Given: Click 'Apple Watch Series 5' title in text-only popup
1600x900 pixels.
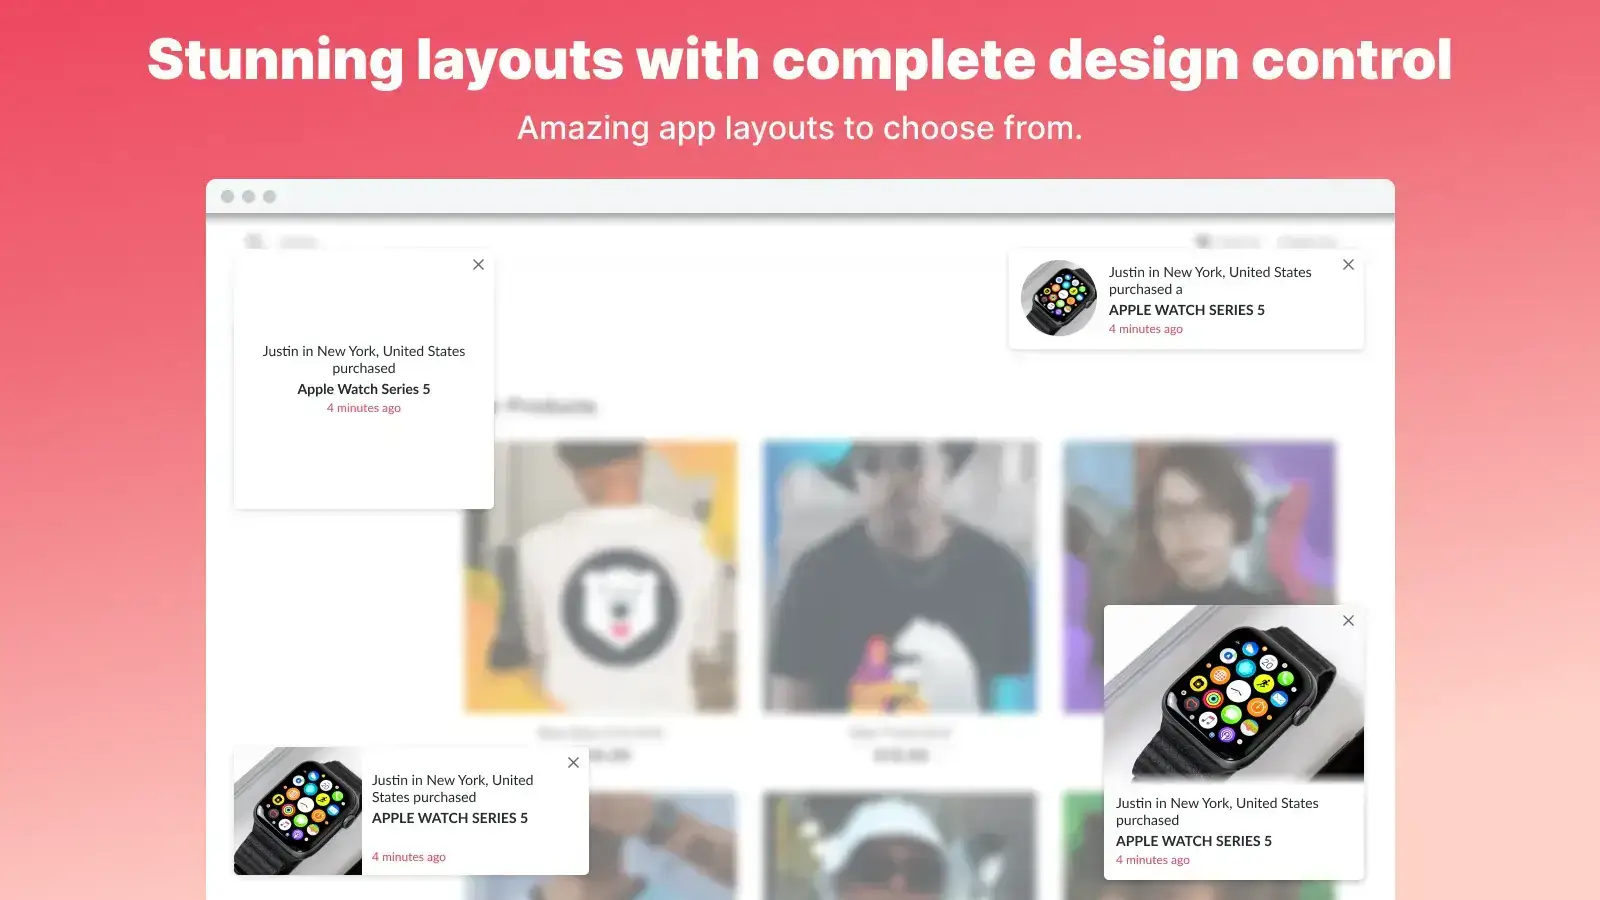Looking at the screenshot, I should pyautogui.click(x=364, y=389).
